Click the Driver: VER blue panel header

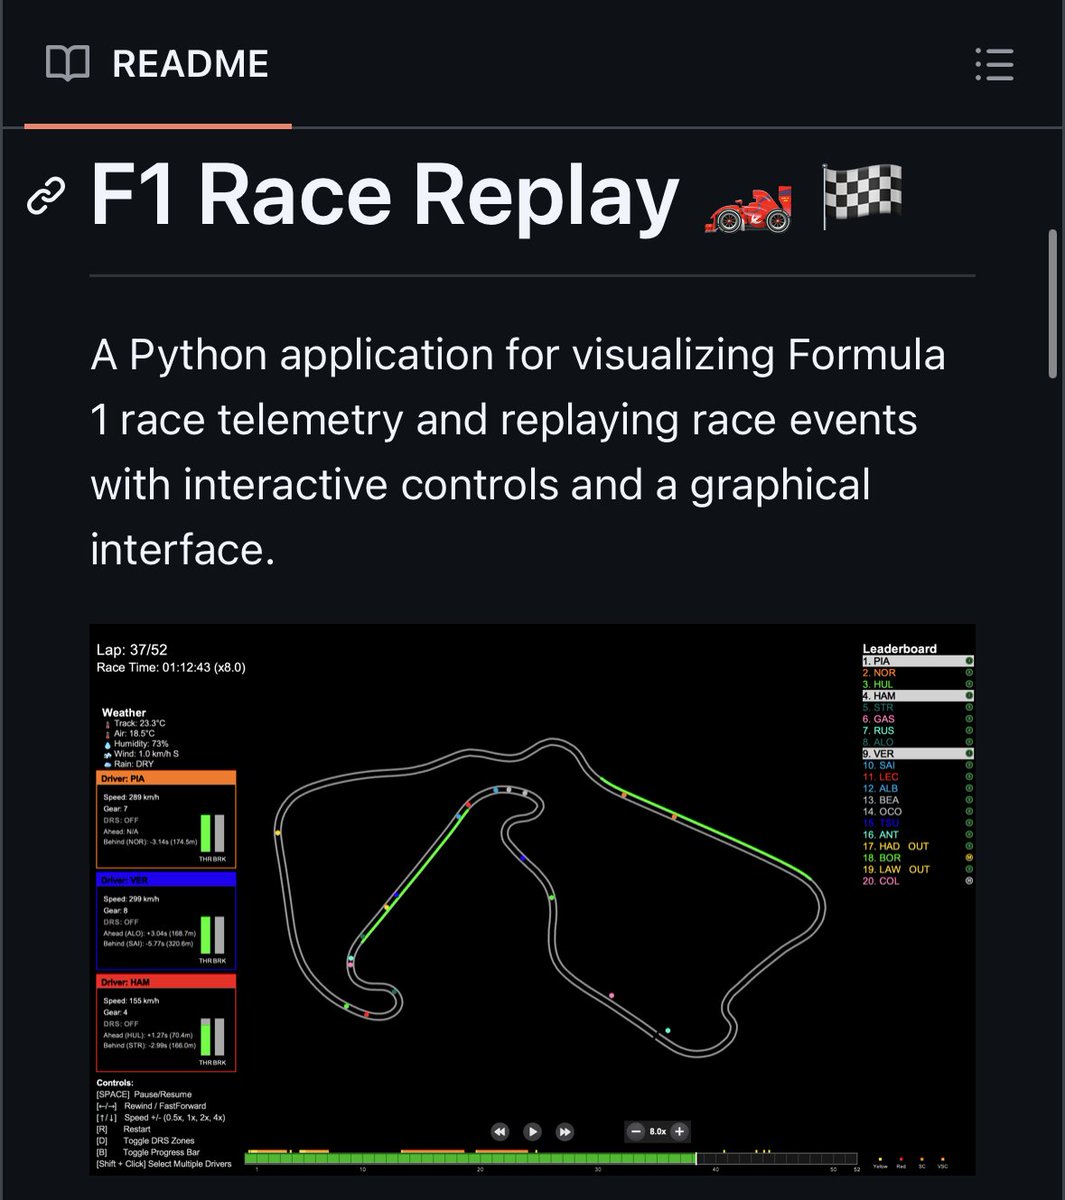166,880
